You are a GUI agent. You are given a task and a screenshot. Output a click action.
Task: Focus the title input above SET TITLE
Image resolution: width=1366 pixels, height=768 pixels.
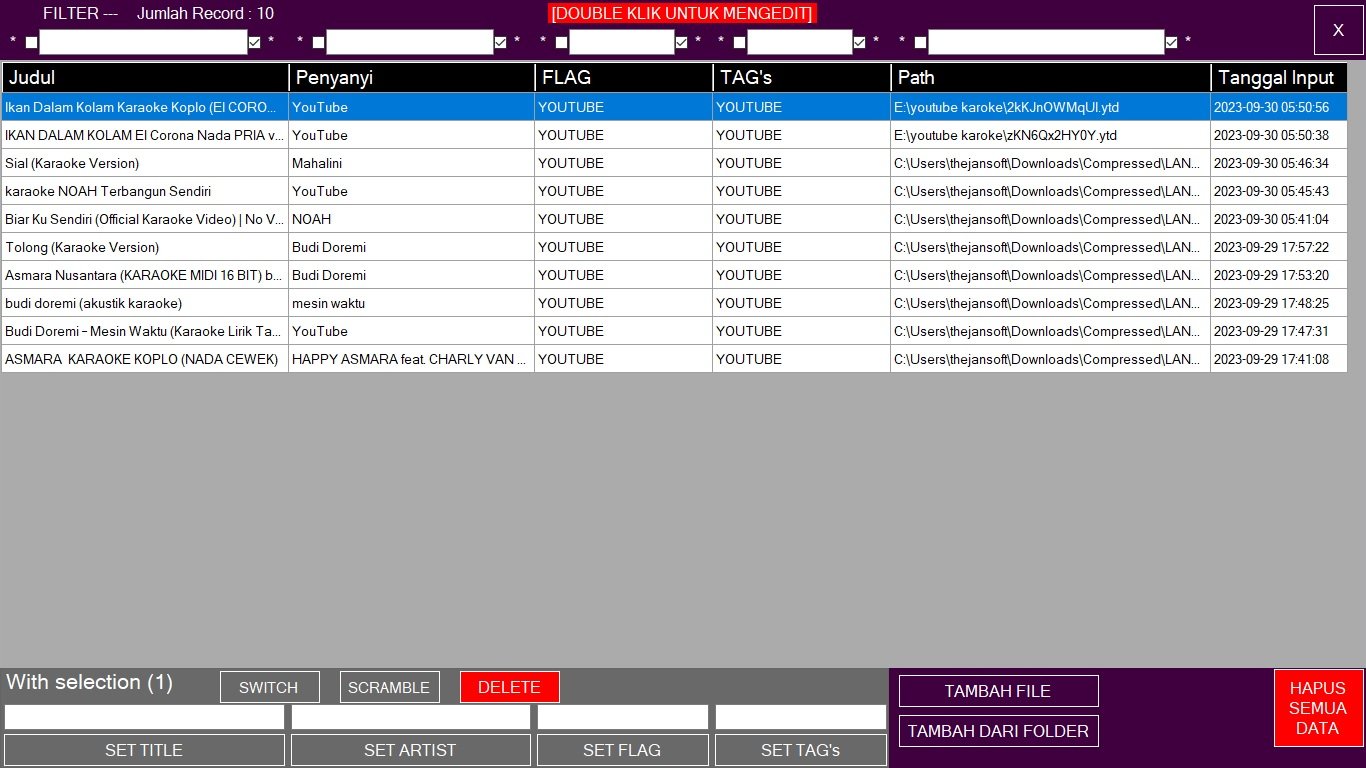pyautogui.click(x=144, y=717)
